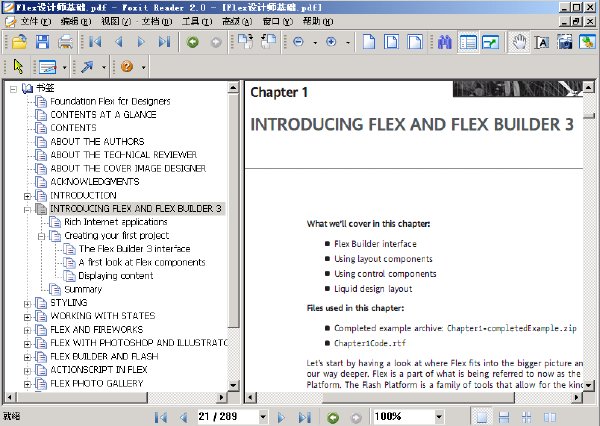Select the Fit Page icon

tap(391, 42)
